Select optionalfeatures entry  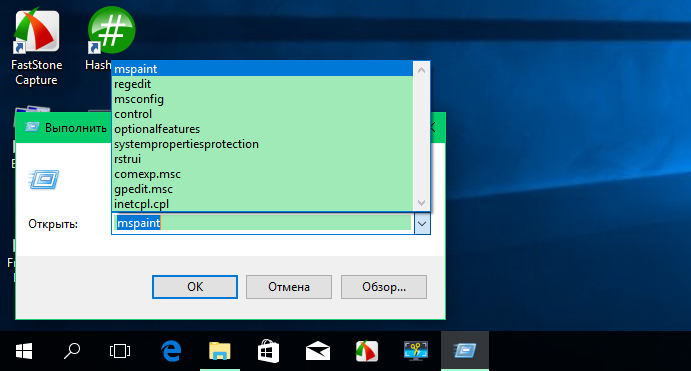click(x=262, y=129)
